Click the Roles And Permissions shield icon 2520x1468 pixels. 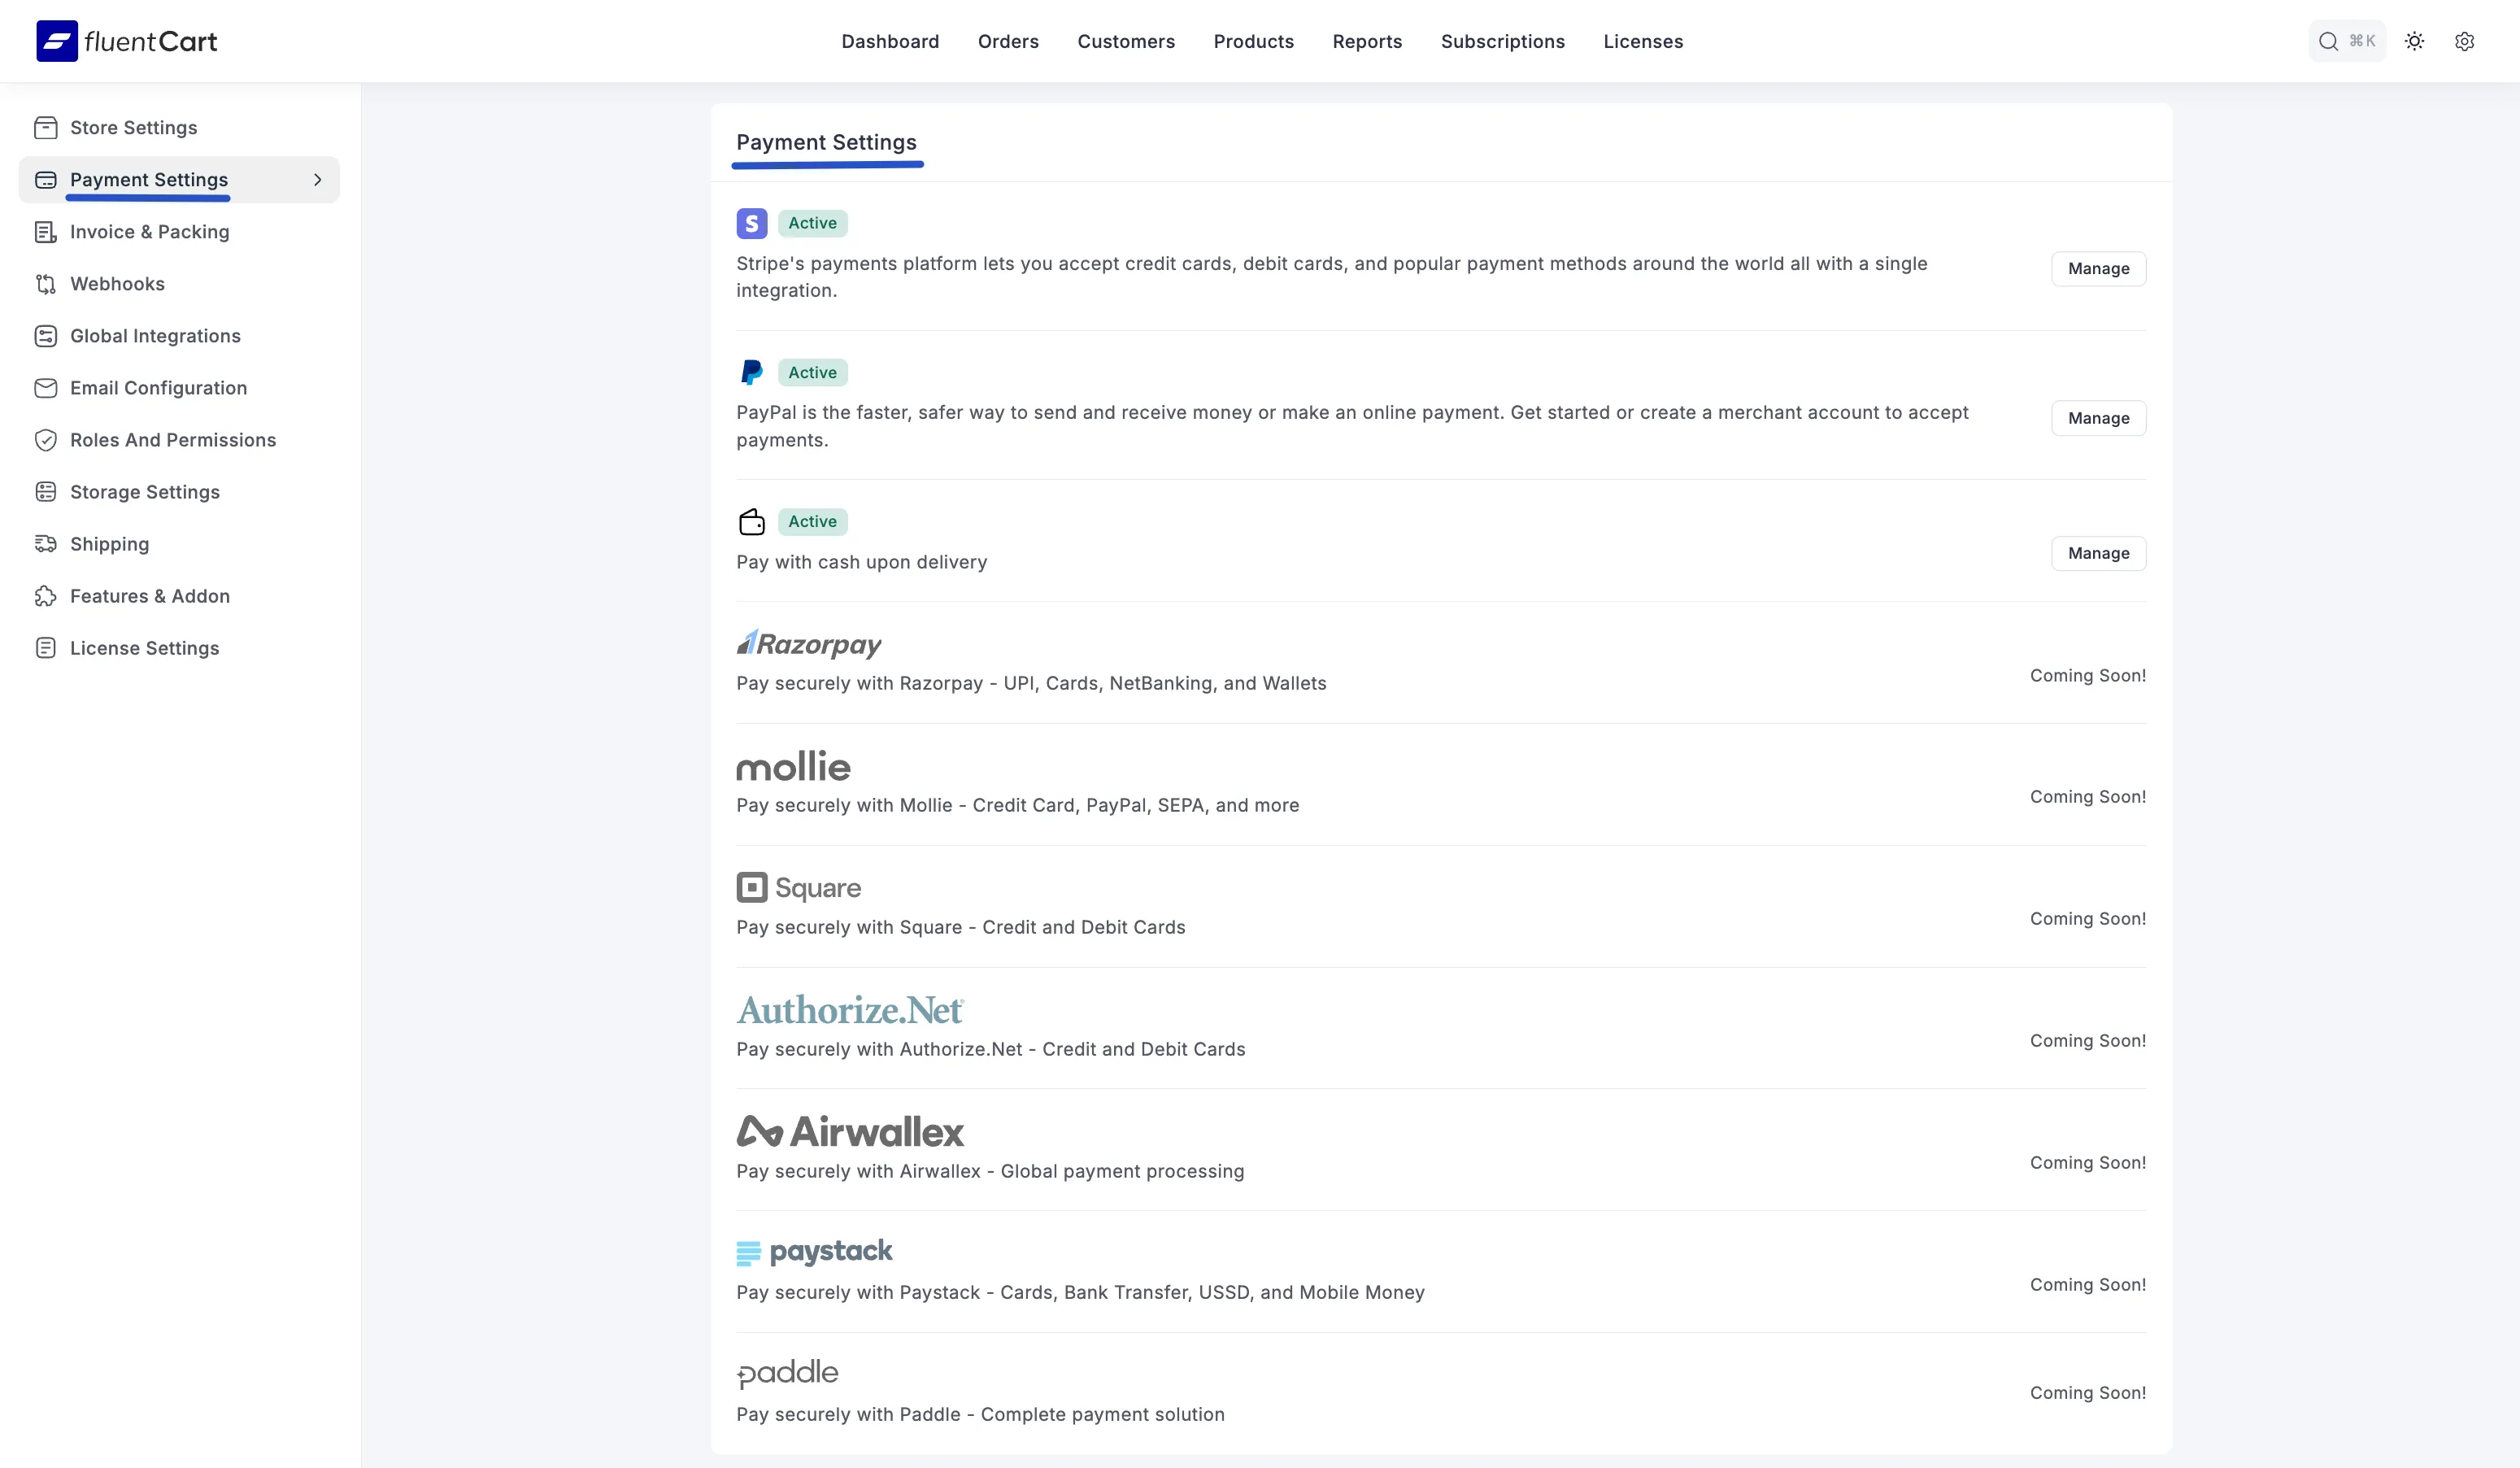pyautogui.click(x=46, y=440)
